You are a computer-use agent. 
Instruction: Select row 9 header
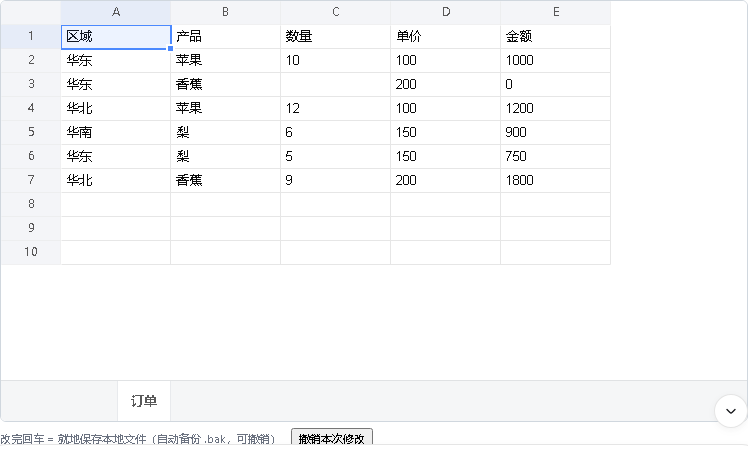[31, 228]
